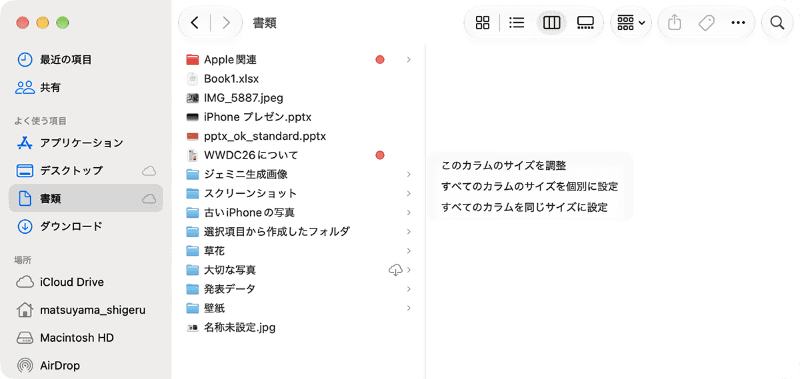Open デスクトップ in the sidebar

coord(86,170)
